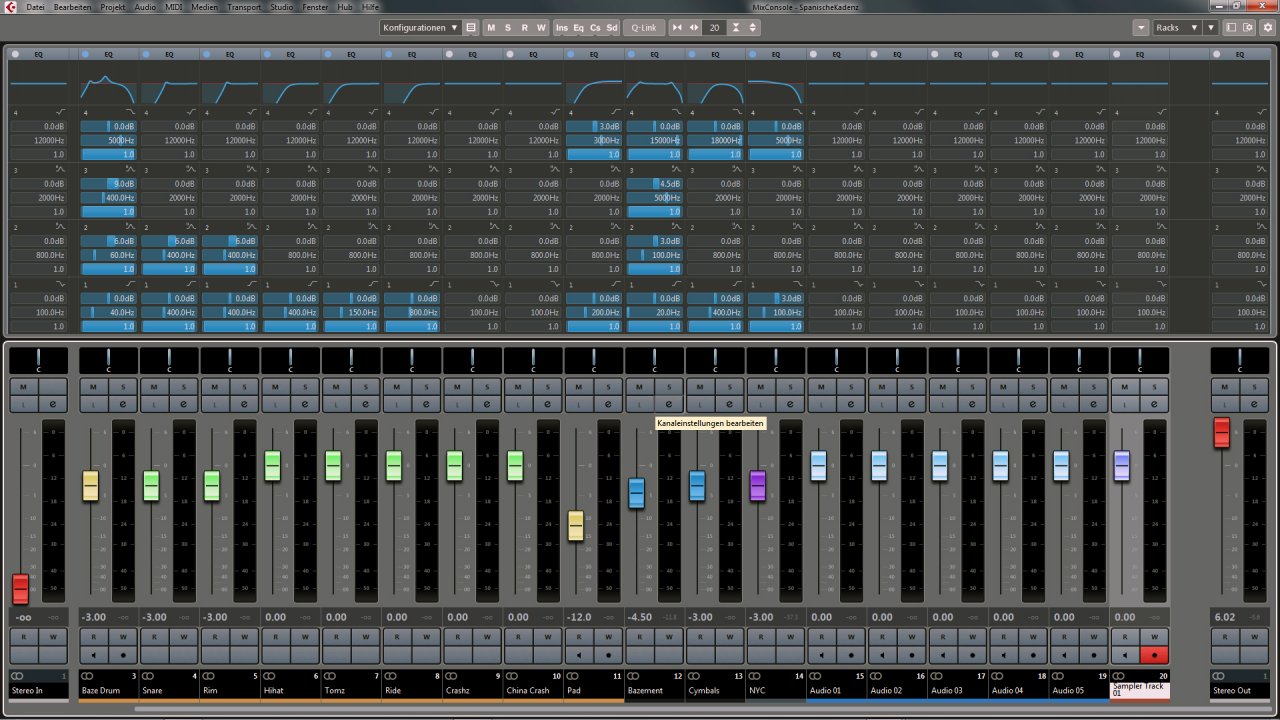
Task: Click Pad EQ curve thumbnail
Action: tap(594, 83)
